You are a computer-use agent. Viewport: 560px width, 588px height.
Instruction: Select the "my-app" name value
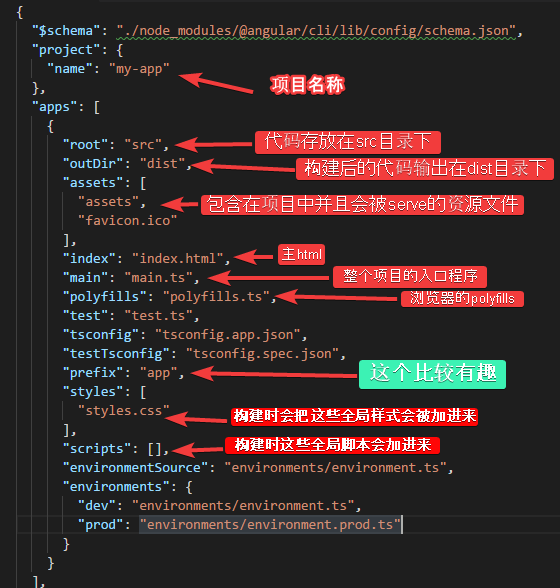click(139, 69)
